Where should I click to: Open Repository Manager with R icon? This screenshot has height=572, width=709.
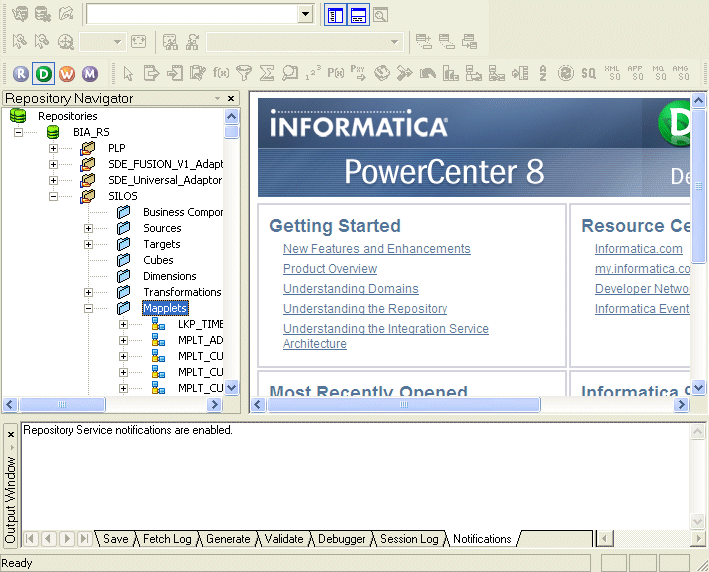21,73
